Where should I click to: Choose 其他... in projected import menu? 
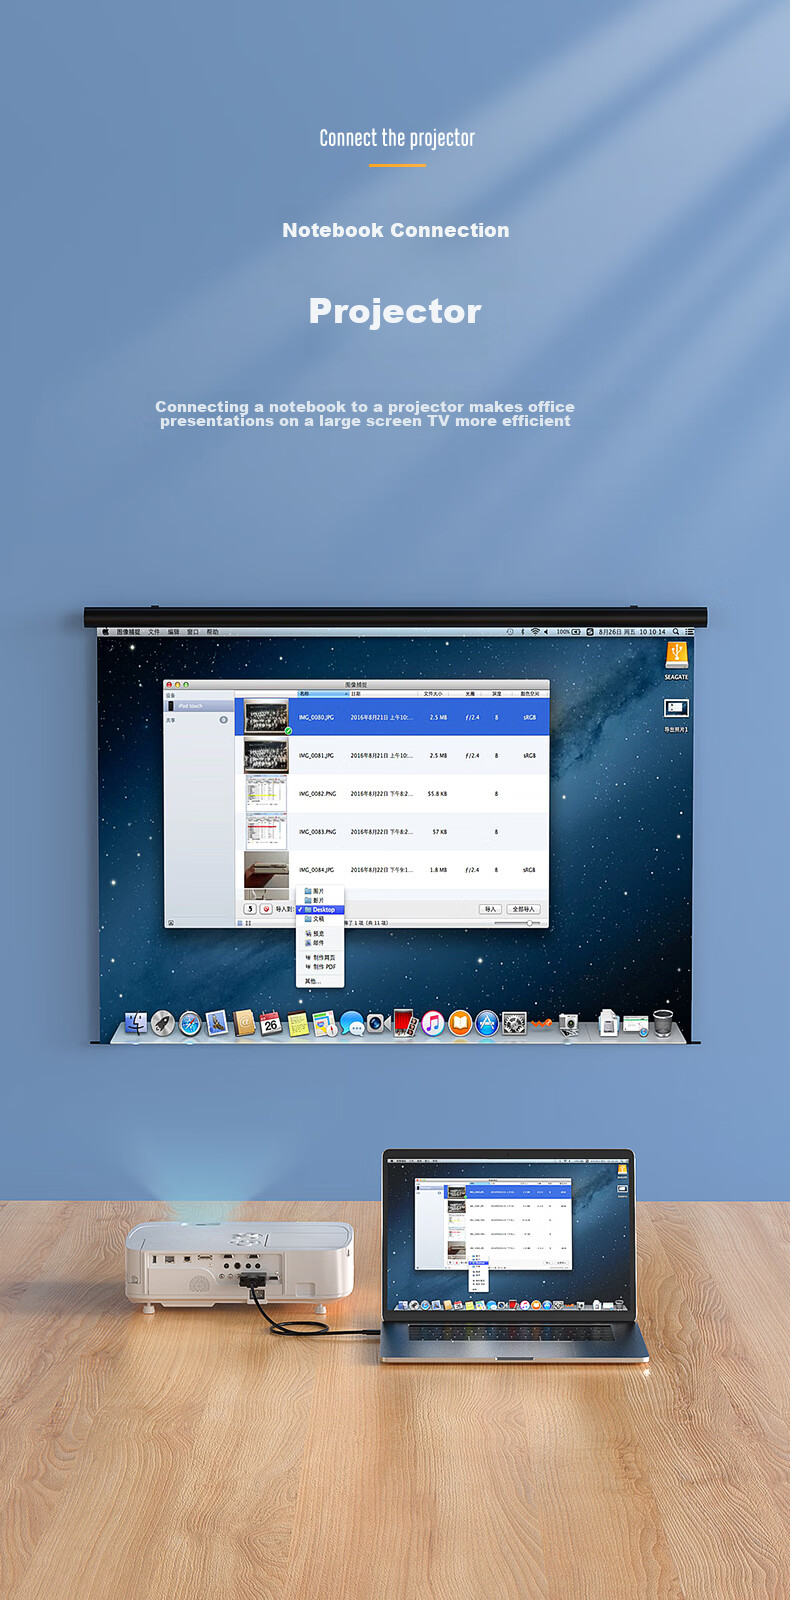pos(319,981)
